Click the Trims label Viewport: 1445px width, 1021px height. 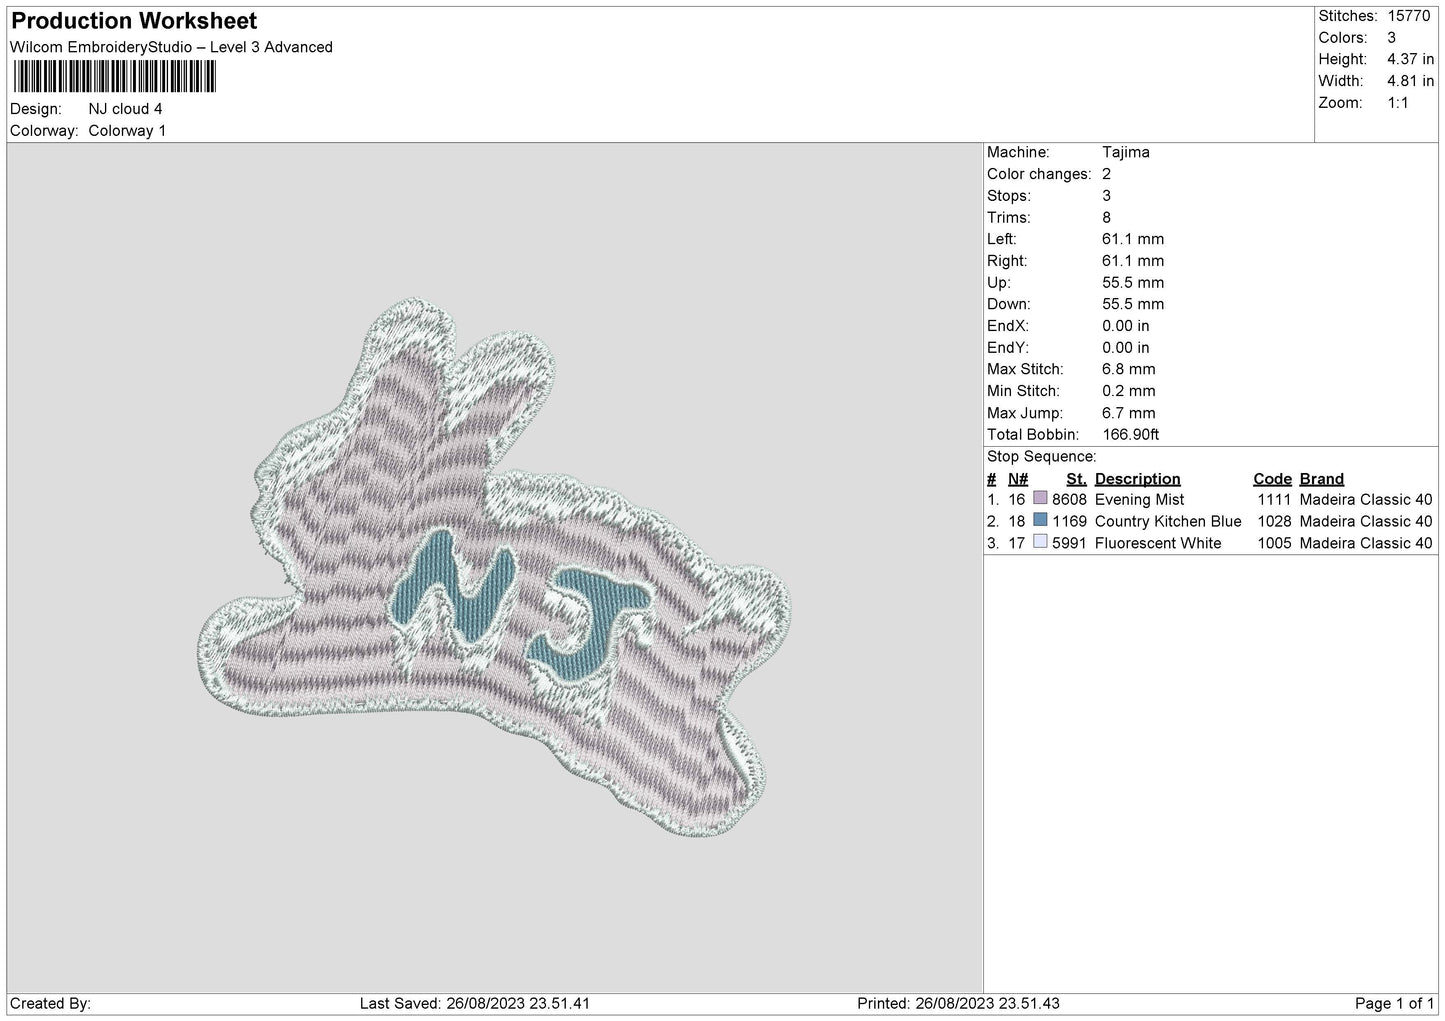tap(1008, 218)
